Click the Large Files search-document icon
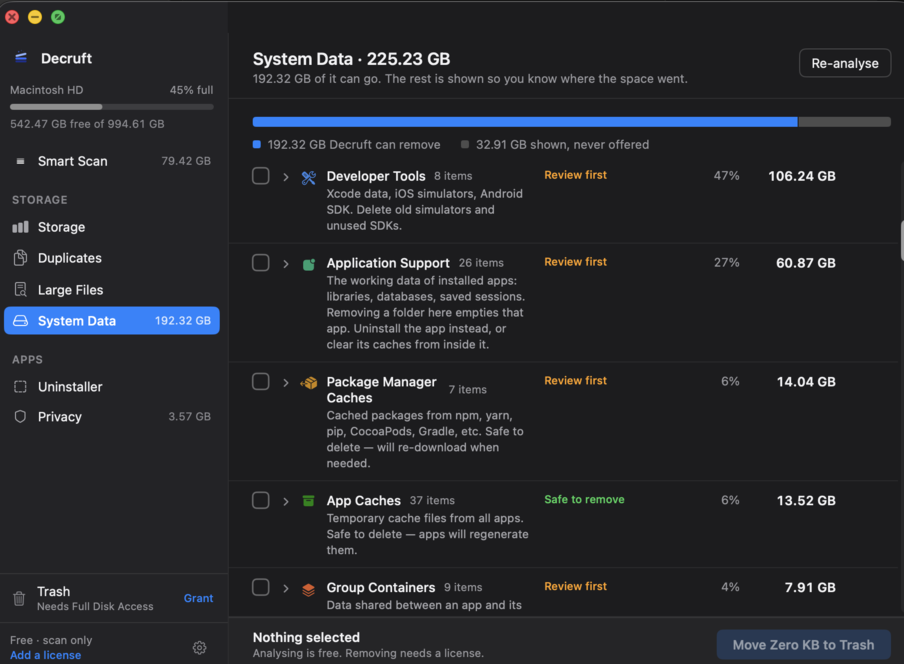The image size is (904, 664). tap(20, 289)
